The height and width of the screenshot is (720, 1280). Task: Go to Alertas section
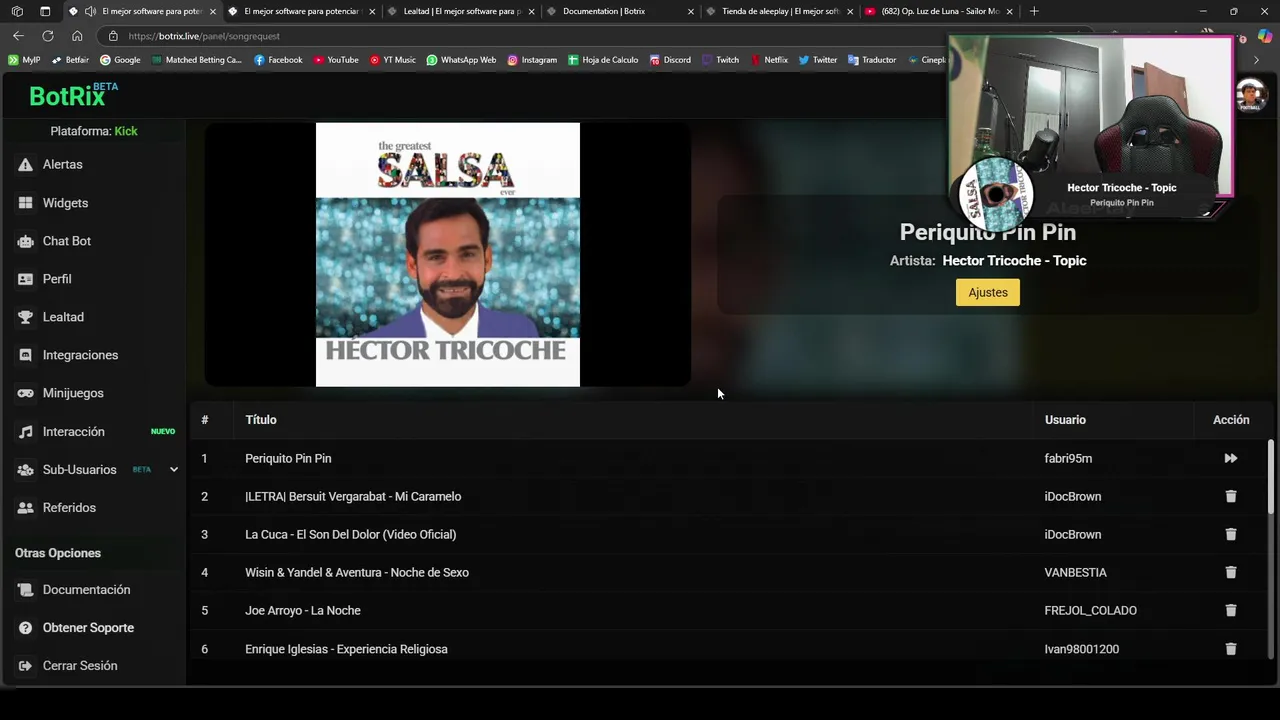(x=63, y=165)
